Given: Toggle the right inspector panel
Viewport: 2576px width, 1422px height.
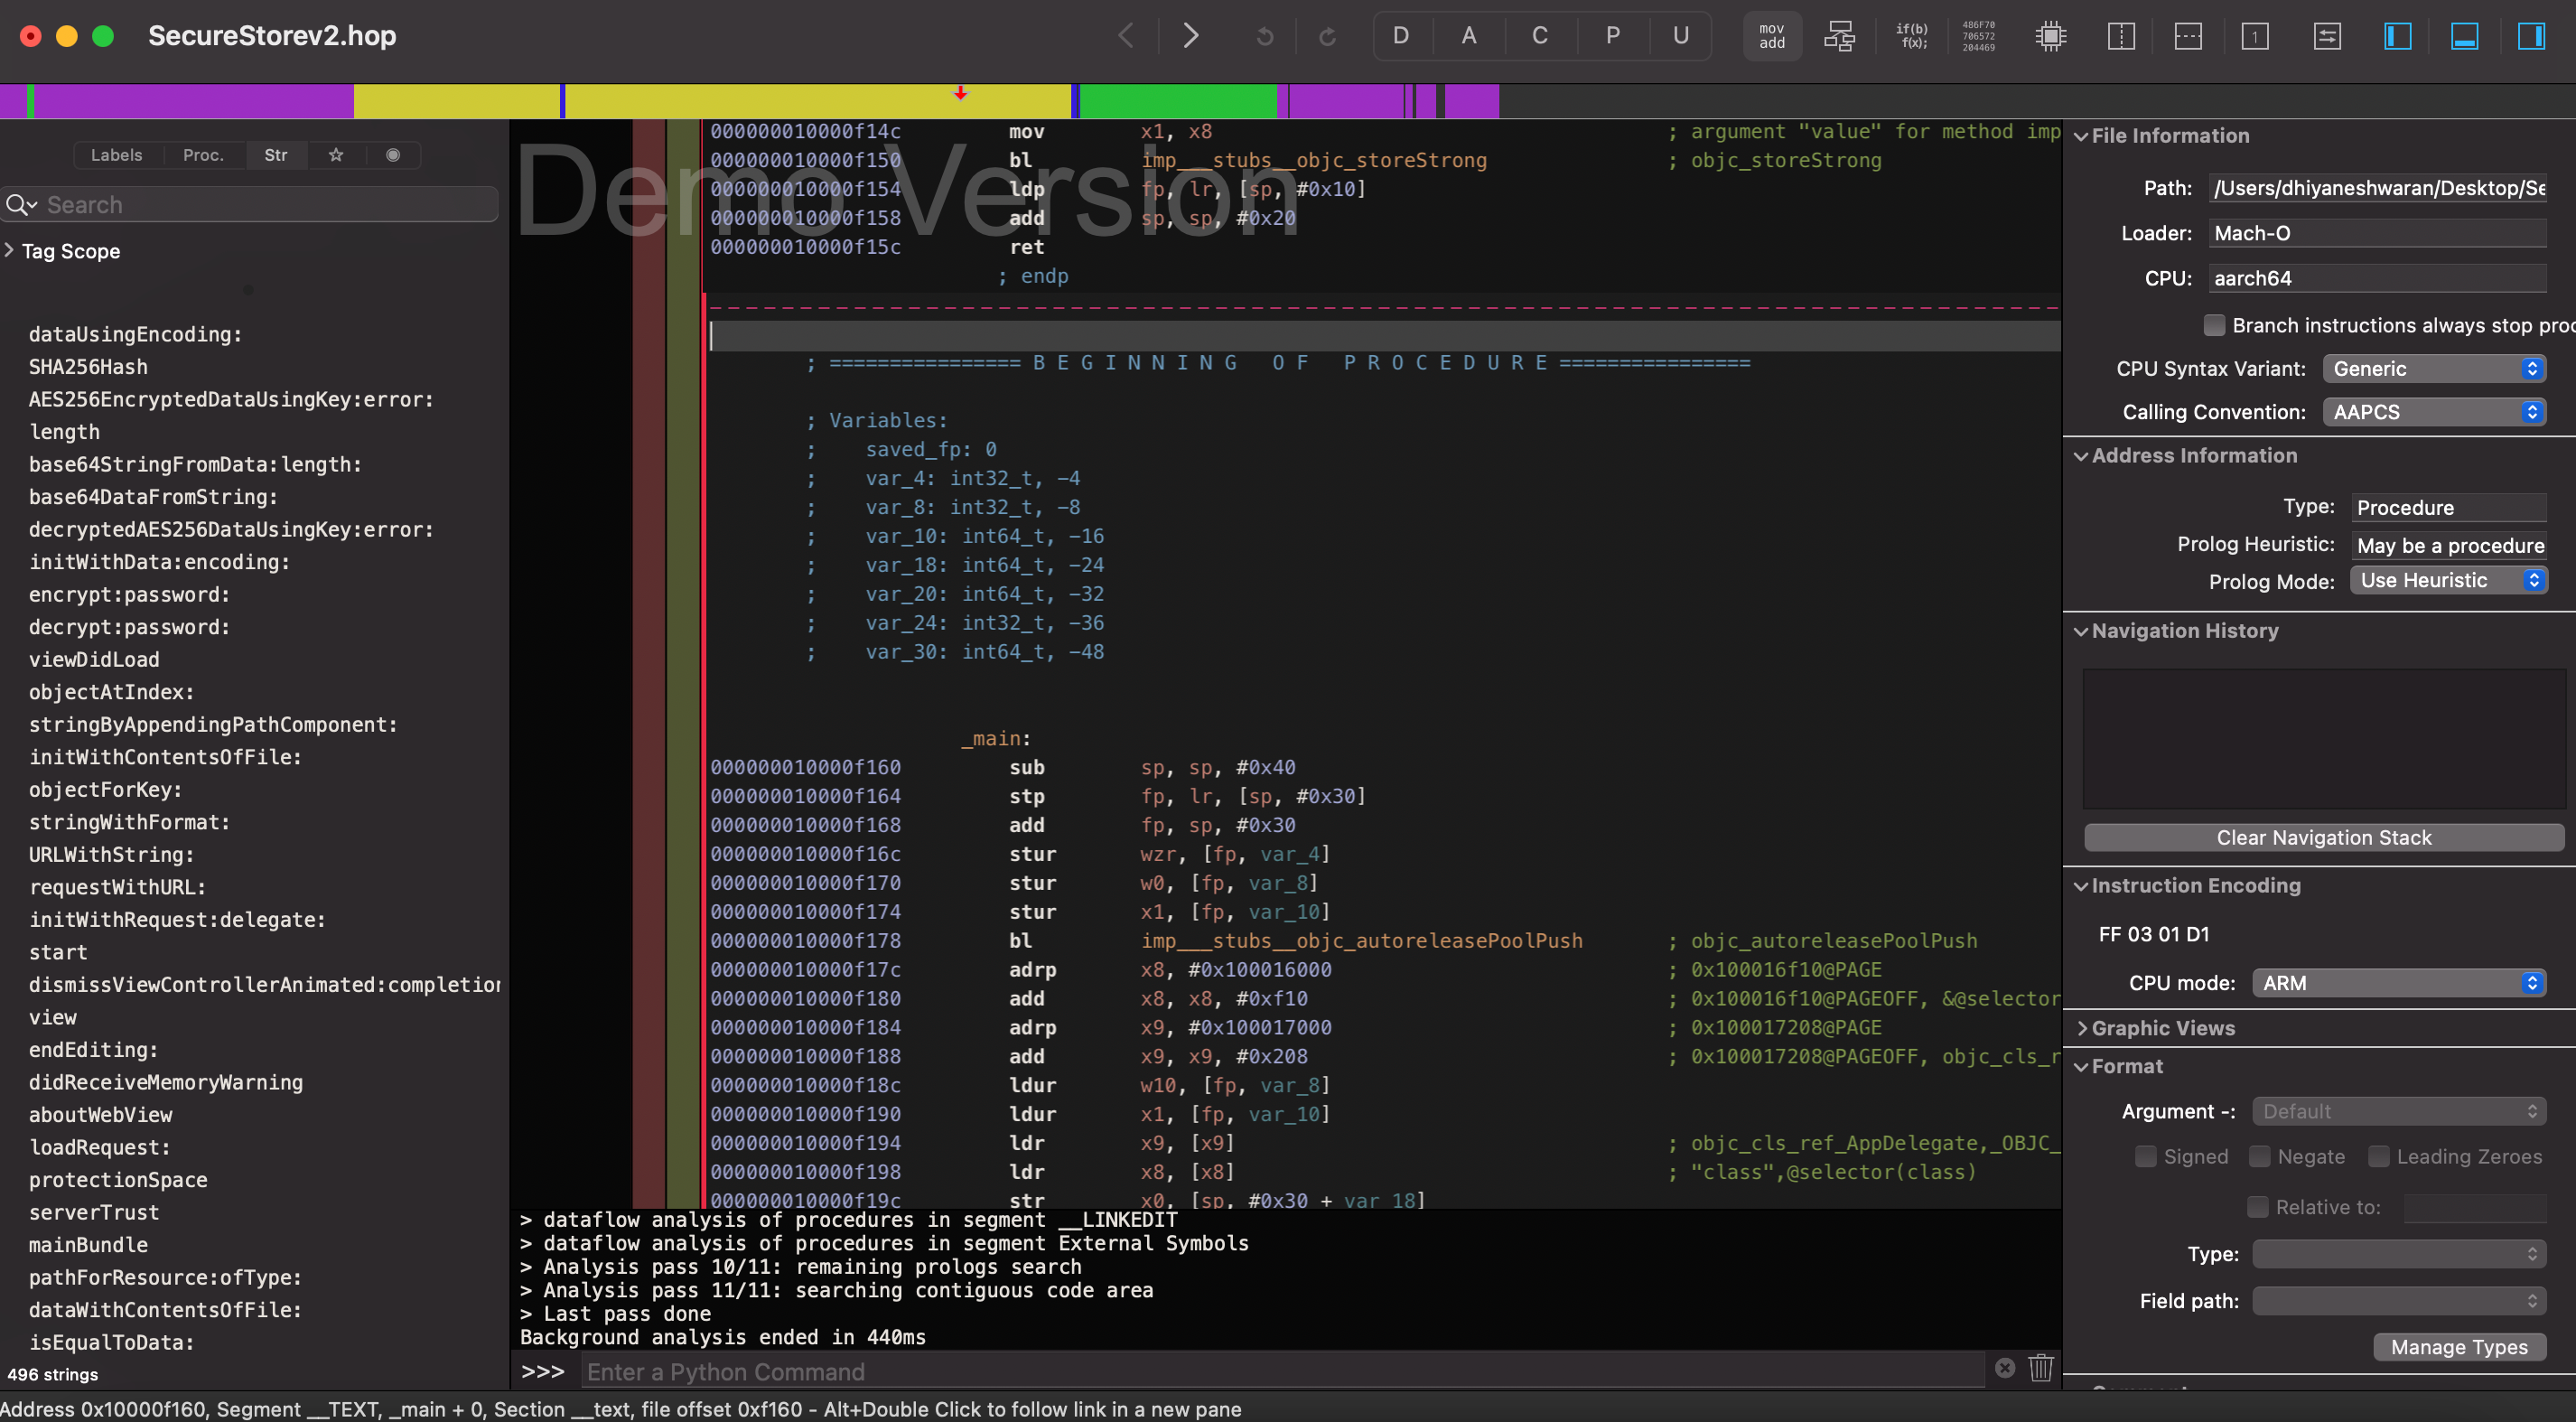Looking at the screenshot, I should tap(2531, 36).
